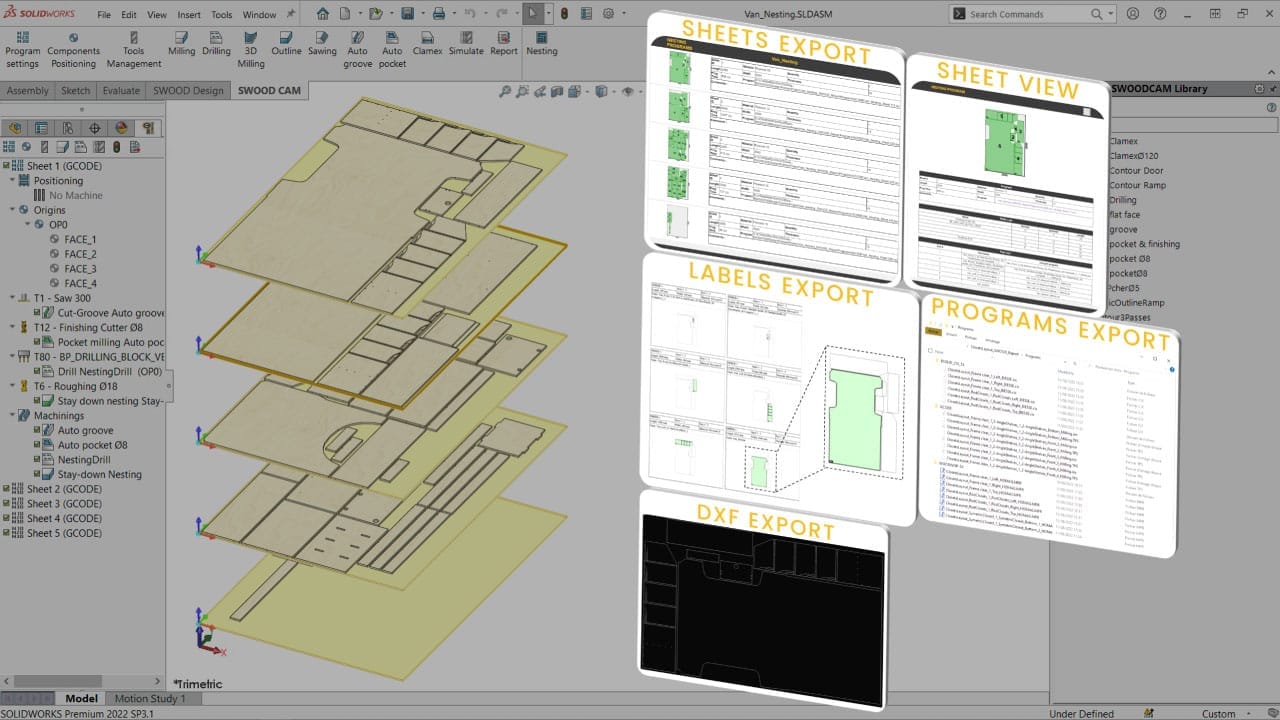1280x720 pixels.
Task: Select the 3D Milling tool
Action: pos(251,50)
